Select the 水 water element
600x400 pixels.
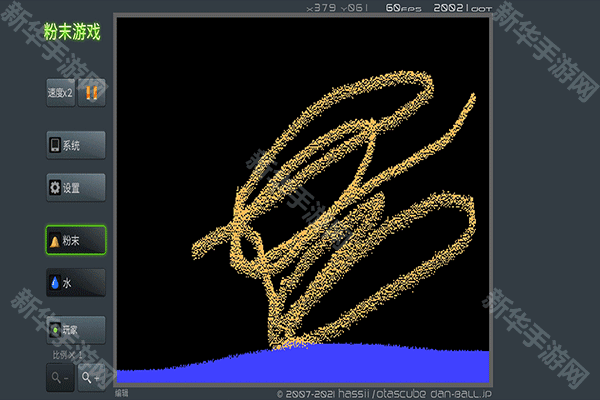(76, 283)
